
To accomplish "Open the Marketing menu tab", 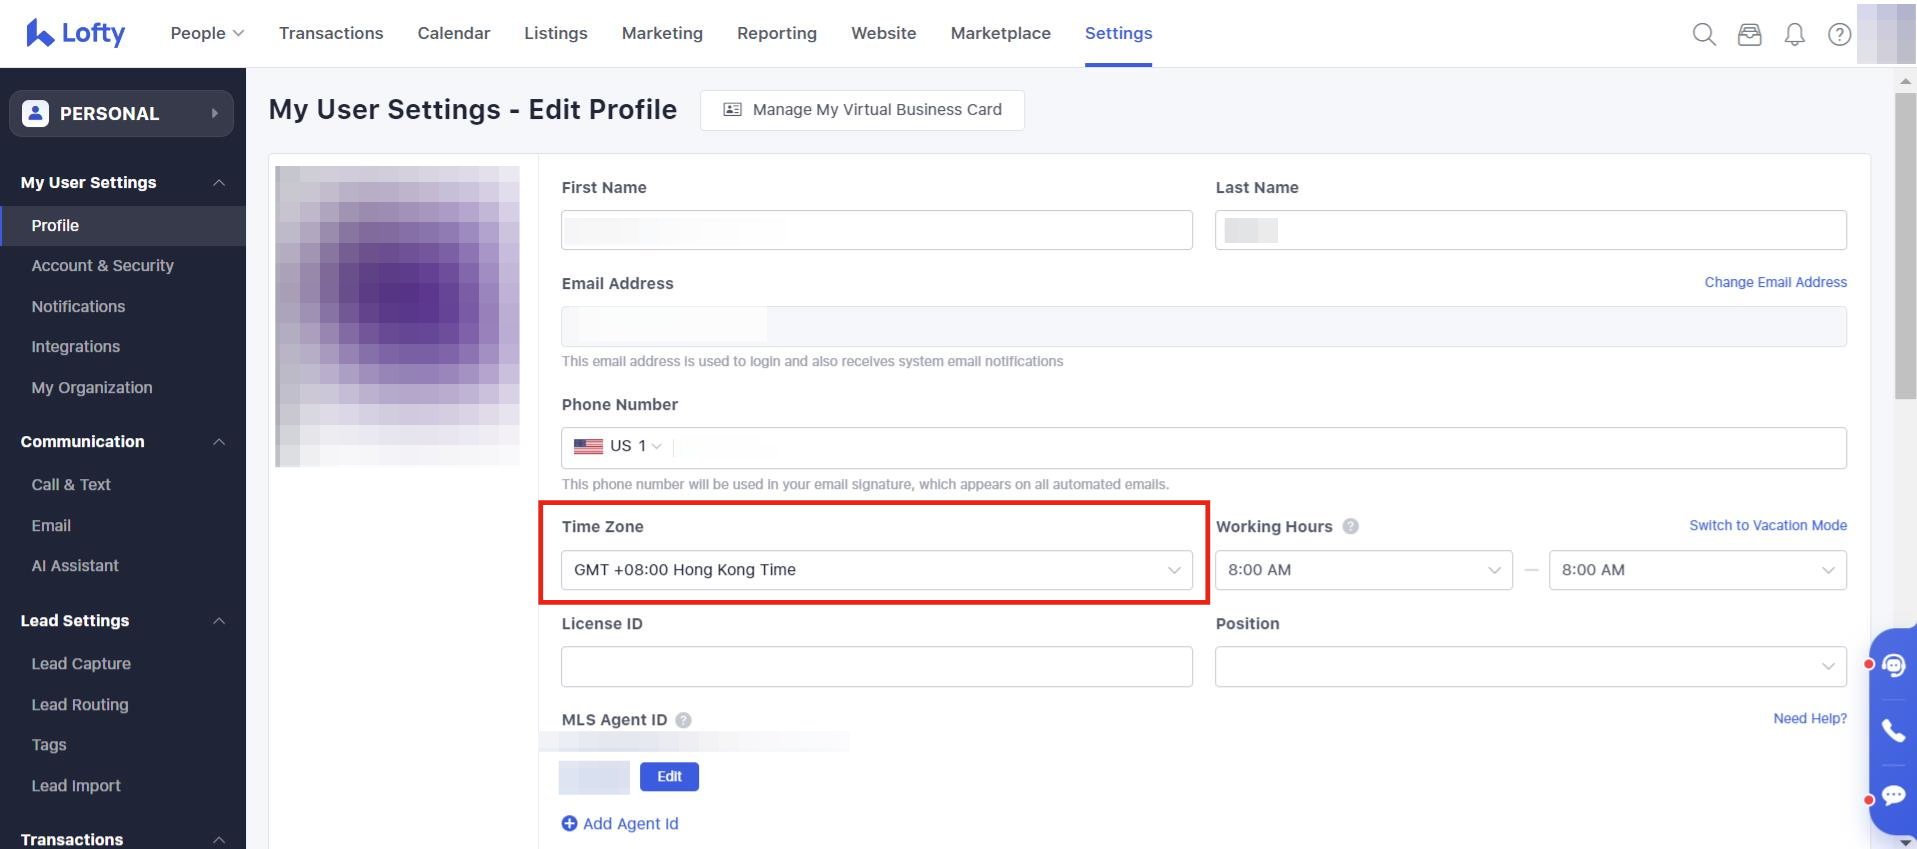I will [662, 33].
